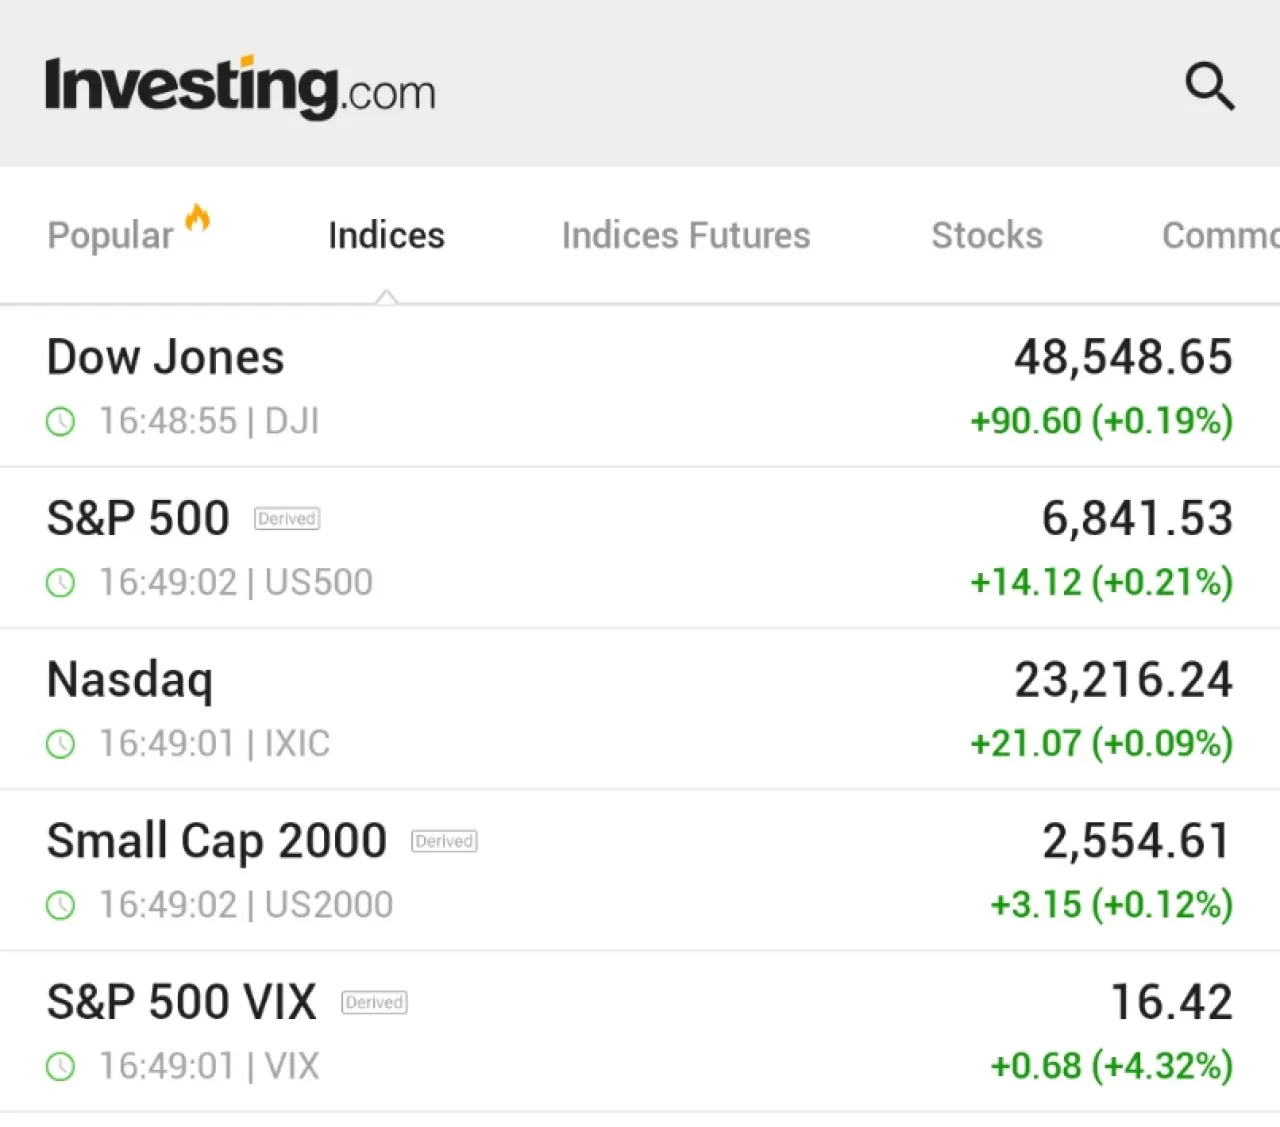
Task: Click the clock icon under Nasdaq
Action: coord(61,744)
